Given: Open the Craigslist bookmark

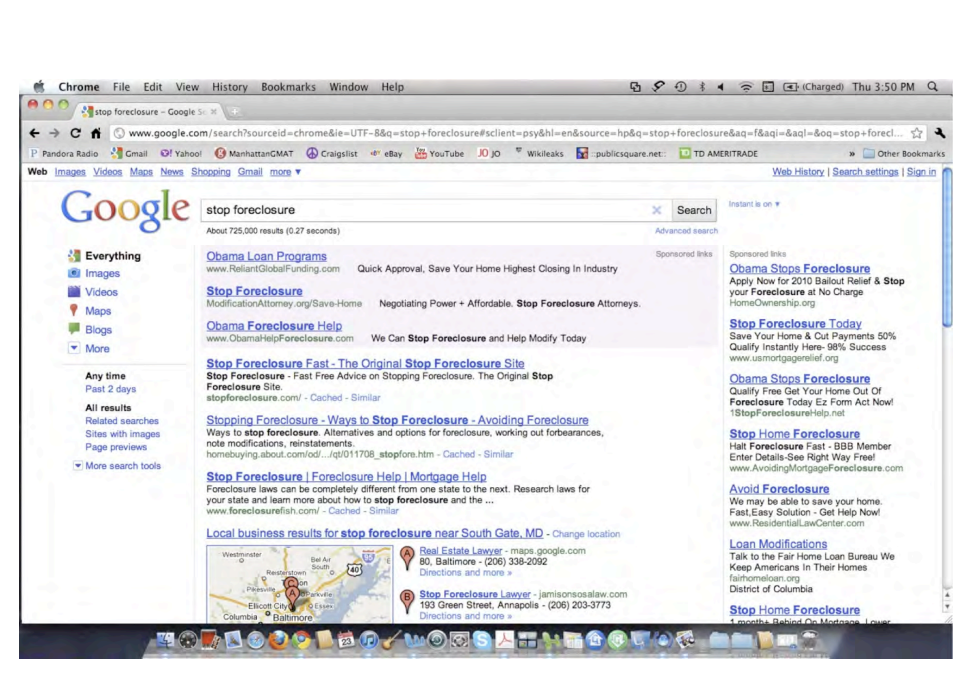Looking at the screenshot, I should point(332,154).
